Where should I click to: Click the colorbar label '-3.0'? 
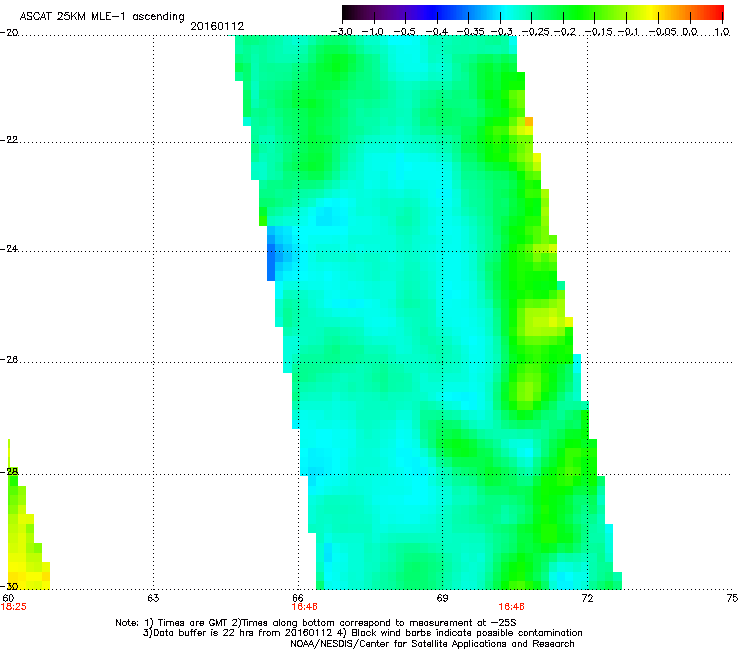pos(342,32)
